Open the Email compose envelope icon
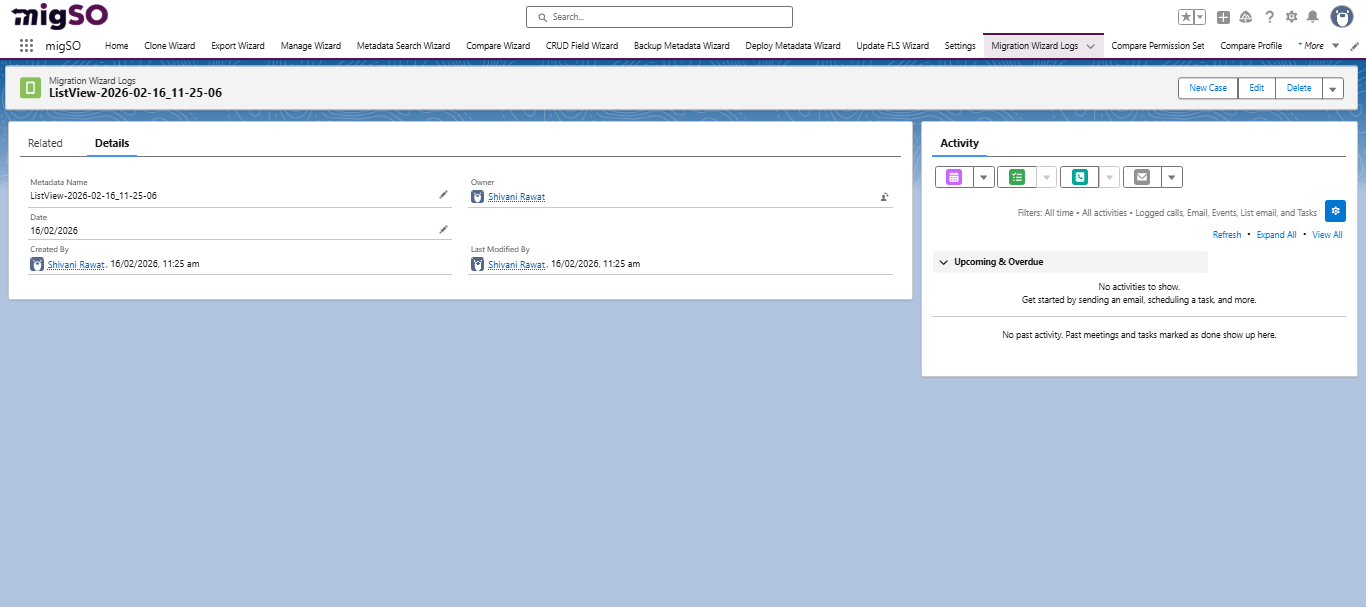 (x=1141, y=176)
